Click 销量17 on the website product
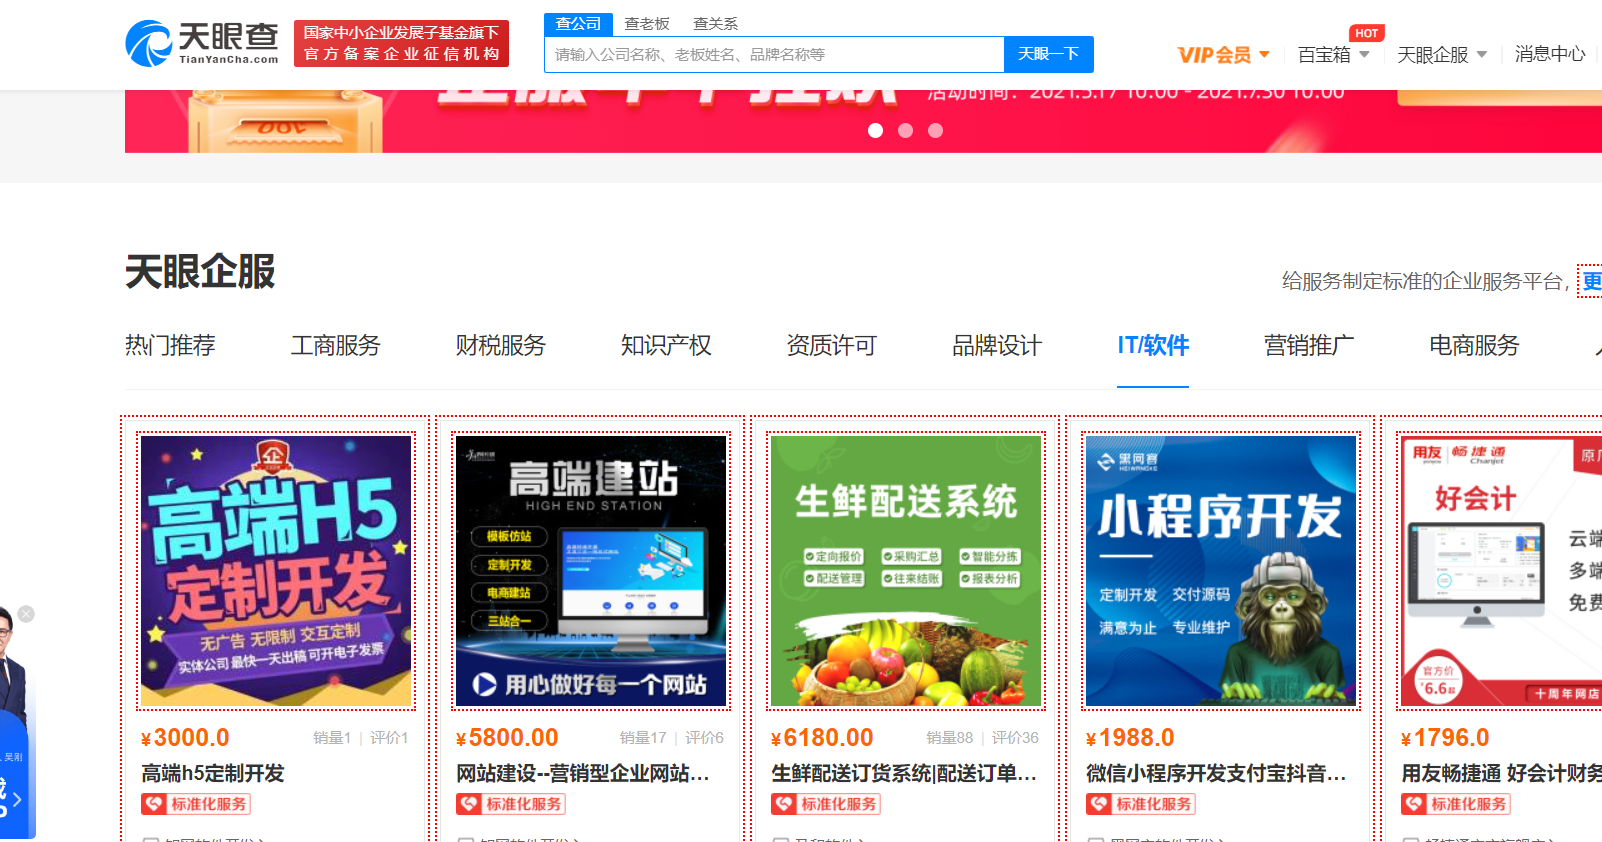The image size is (1602, 842). coord(643,738)
